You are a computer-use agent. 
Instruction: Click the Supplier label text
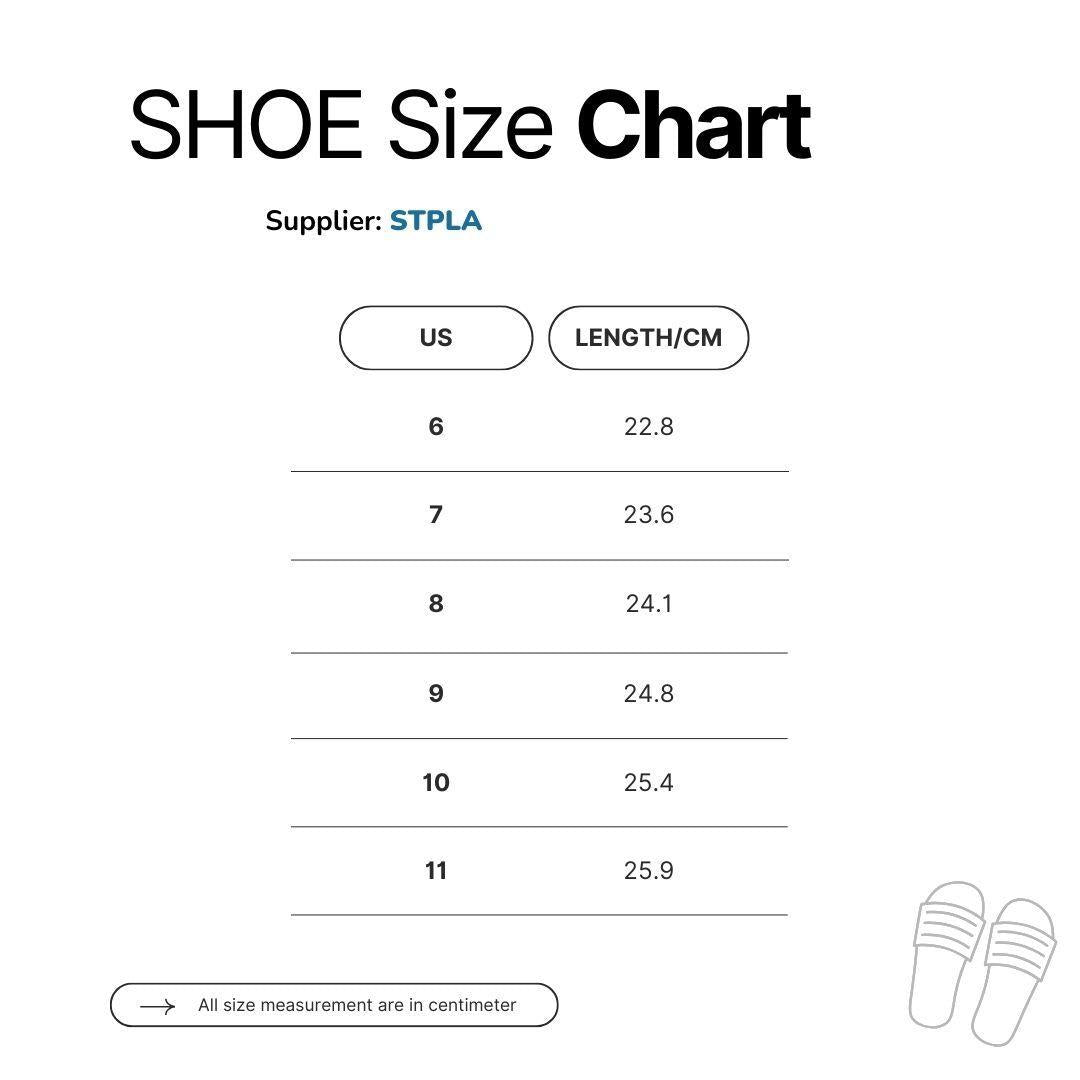[x=323, y=221]
